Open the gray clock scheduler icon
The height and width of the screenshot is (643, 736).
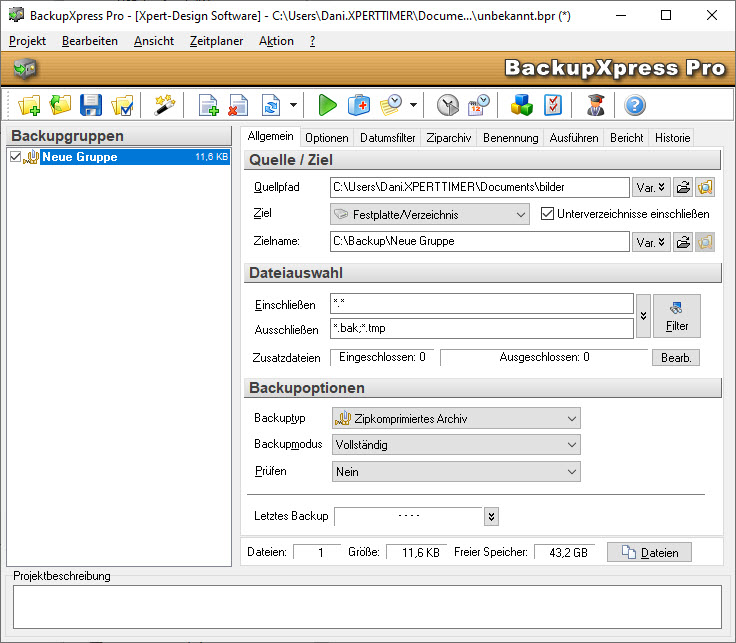point(447,105)
